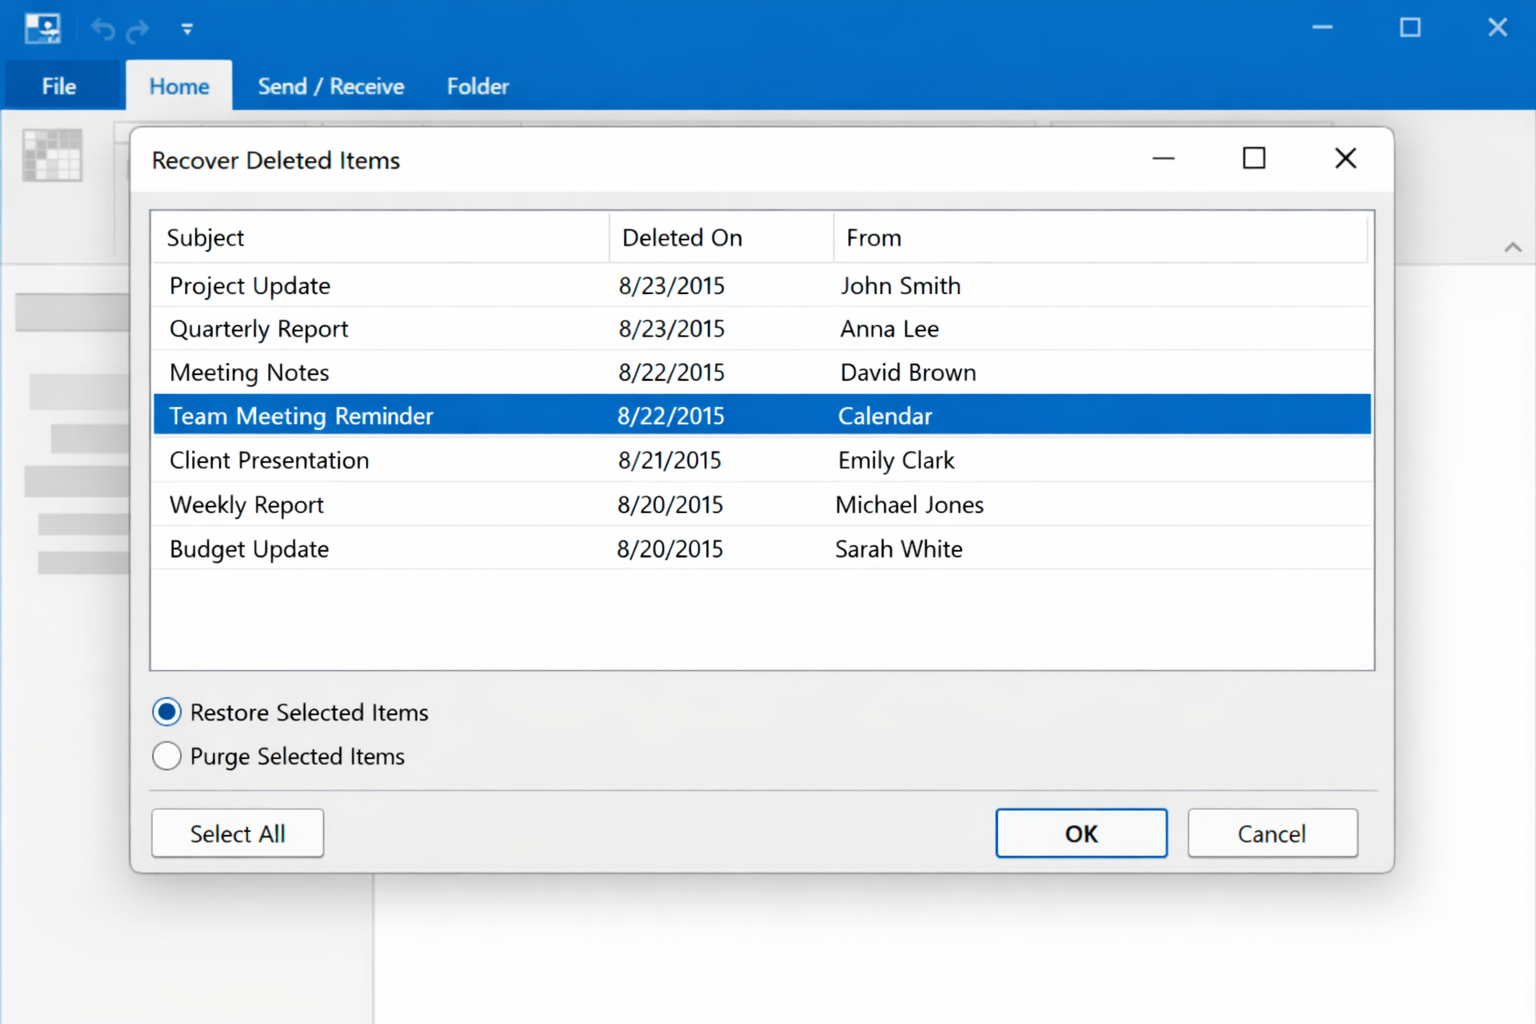Click the Select All button
Viewport: 1536px width, 1024px height.
pos(237,833)
